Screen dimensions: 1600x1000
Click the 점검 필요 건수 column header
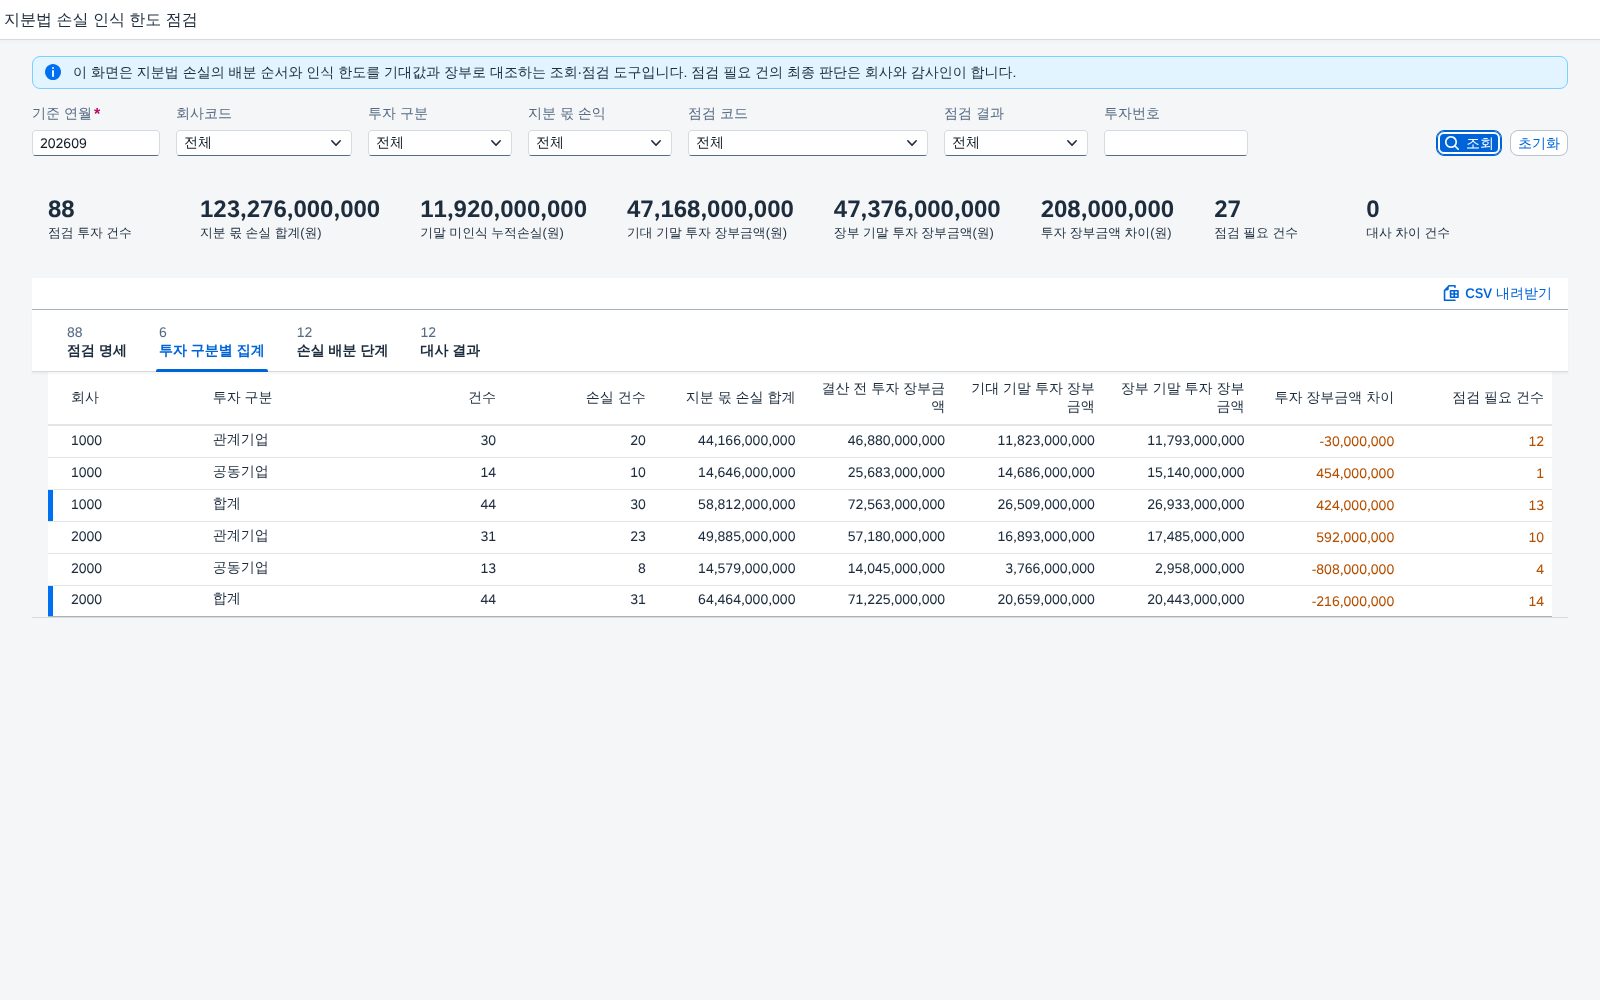1498,398
